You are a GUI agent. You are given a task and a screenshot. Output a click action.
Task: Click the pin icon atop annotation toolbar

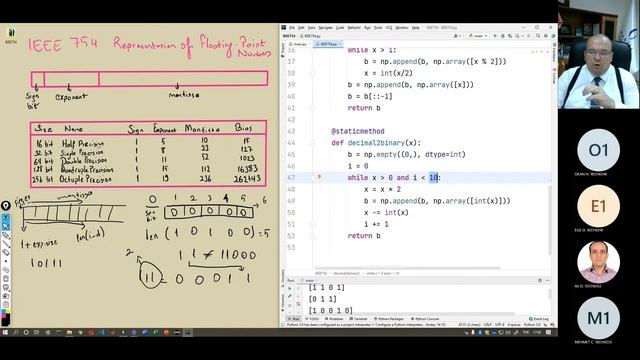(x=6, y=206)
